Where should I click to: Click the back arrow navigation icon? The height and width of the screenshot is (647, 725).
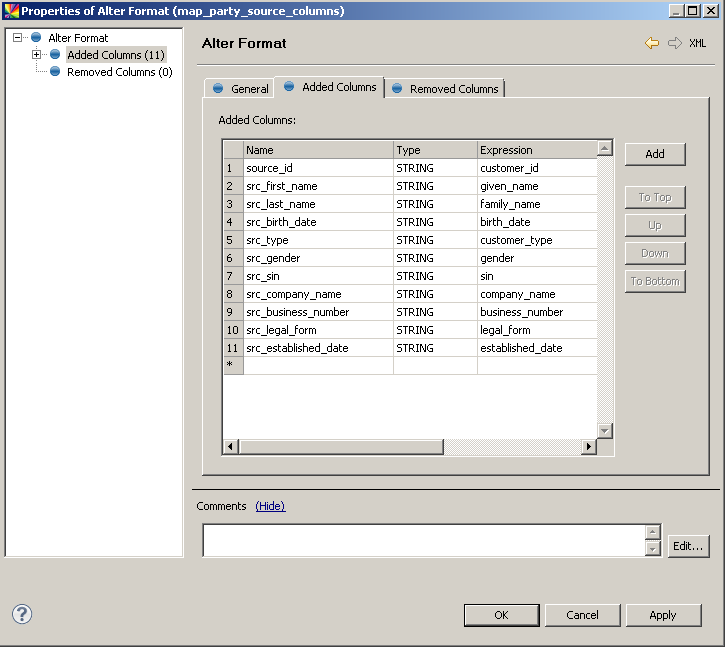click(652, 44)
